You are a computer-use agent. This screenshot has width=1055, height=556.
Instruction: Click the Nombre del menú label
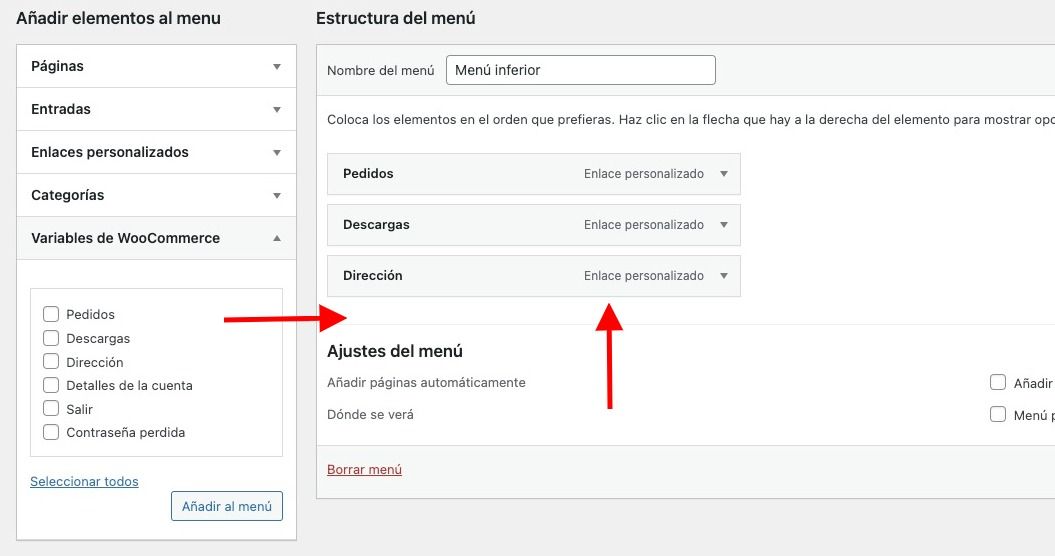pyautogui.click(x=381, y=71)
